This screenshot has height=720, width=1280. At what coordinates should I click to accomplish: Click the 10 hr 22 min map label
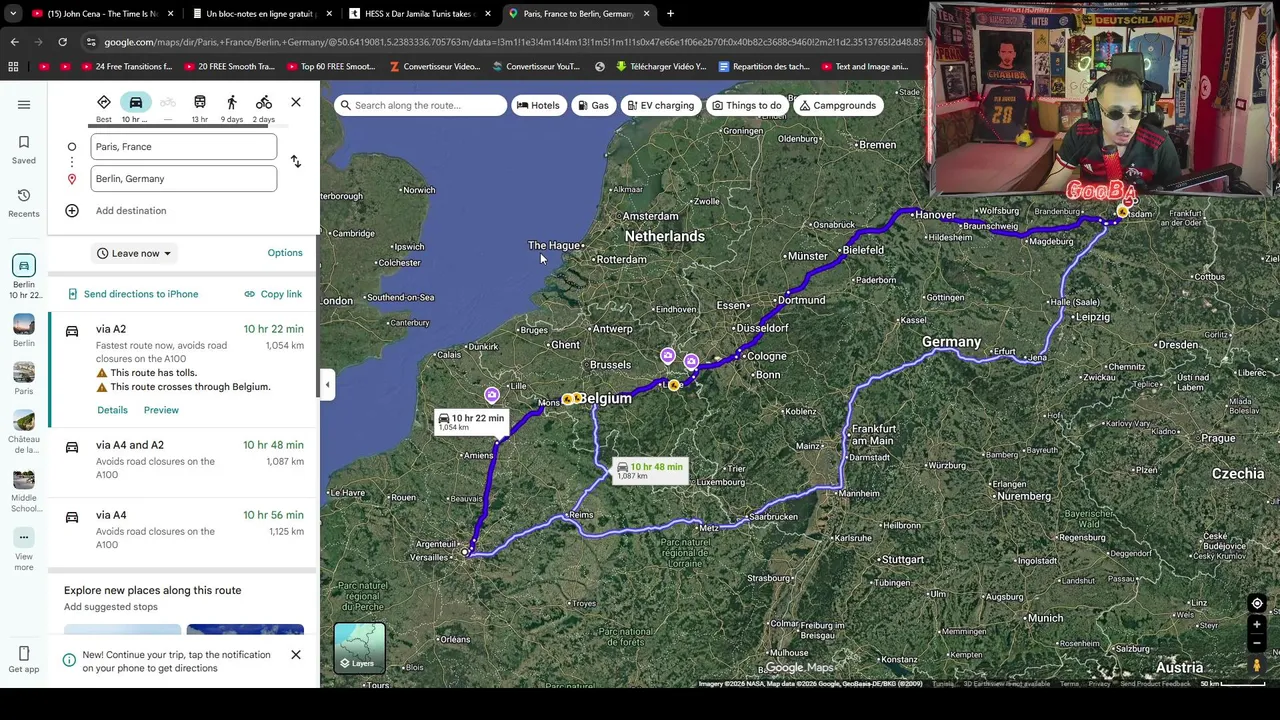[471, 422]
